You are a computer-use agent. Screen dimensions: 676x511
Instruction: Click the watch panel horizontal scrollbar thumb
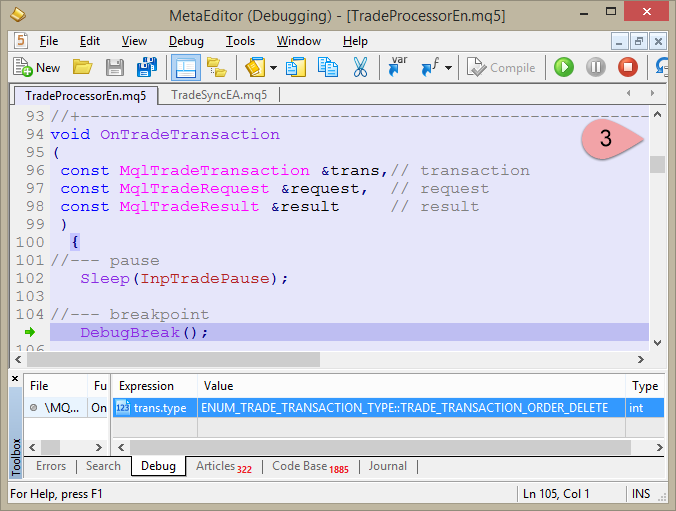point(380,447)
